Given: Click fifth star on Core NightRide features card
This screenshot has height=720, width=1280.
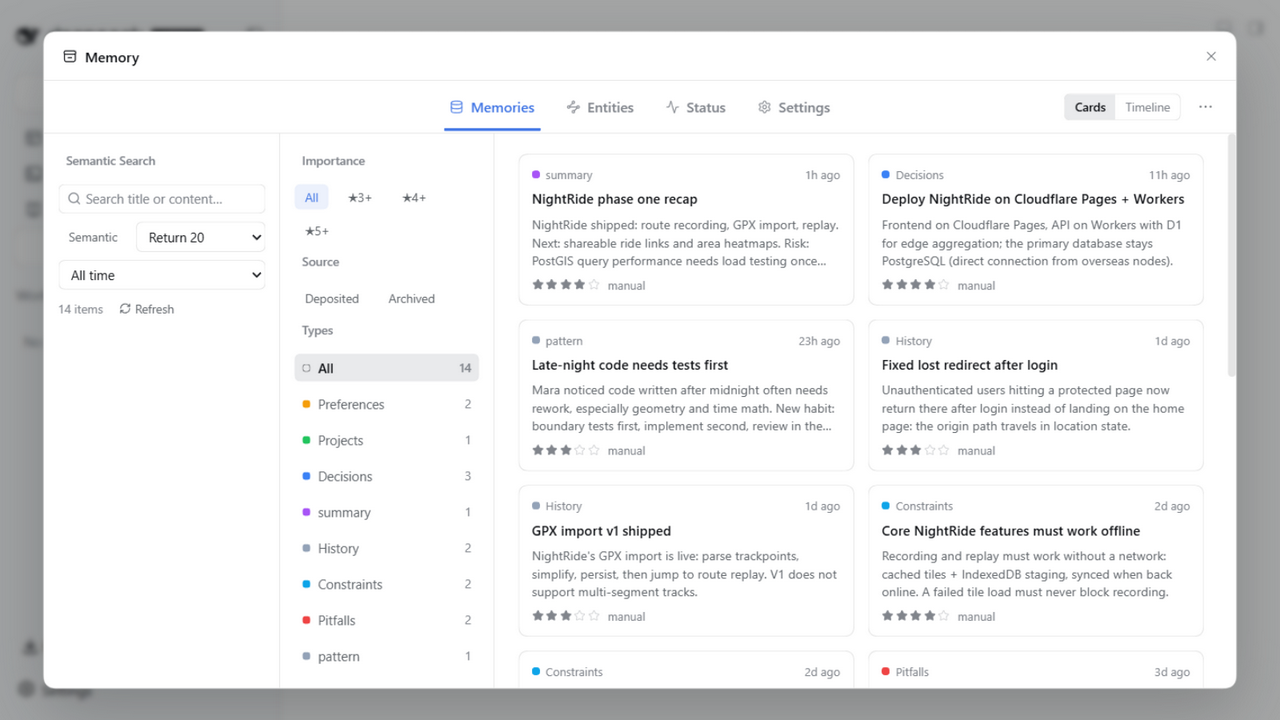Looking at the screenshot, I should [x=944, y=616].
